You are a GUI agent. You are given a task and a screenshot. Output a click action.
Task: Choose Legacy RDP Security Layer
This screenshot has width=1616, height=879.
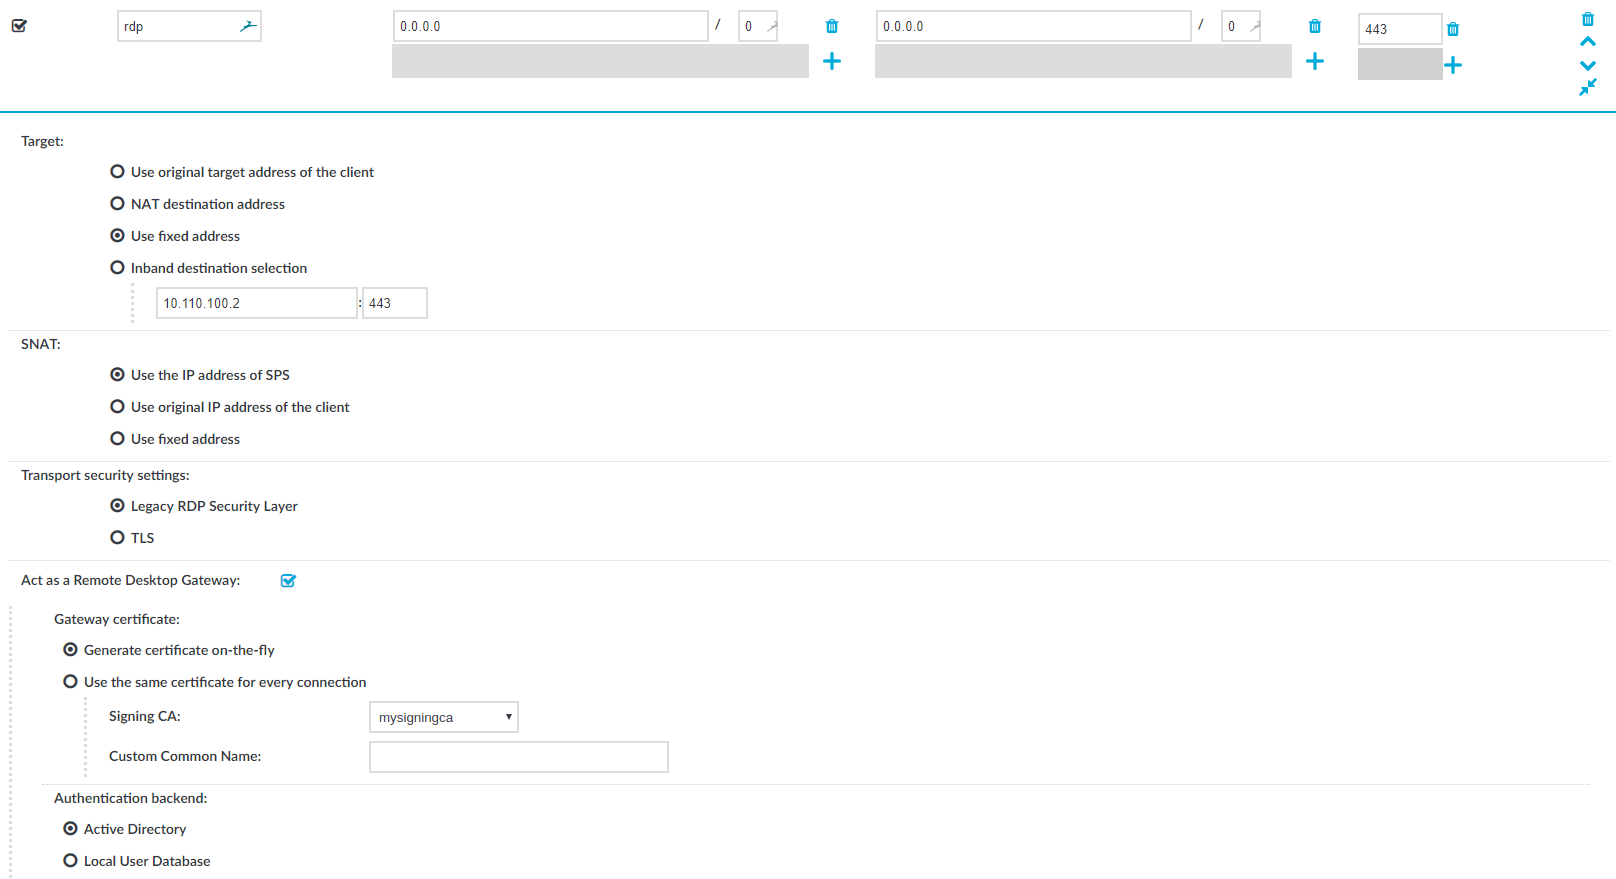click(117, 506)
